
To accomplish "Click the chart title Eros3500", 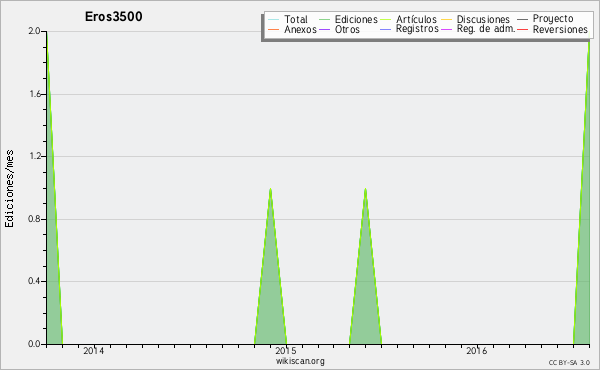I will point(114,16).
